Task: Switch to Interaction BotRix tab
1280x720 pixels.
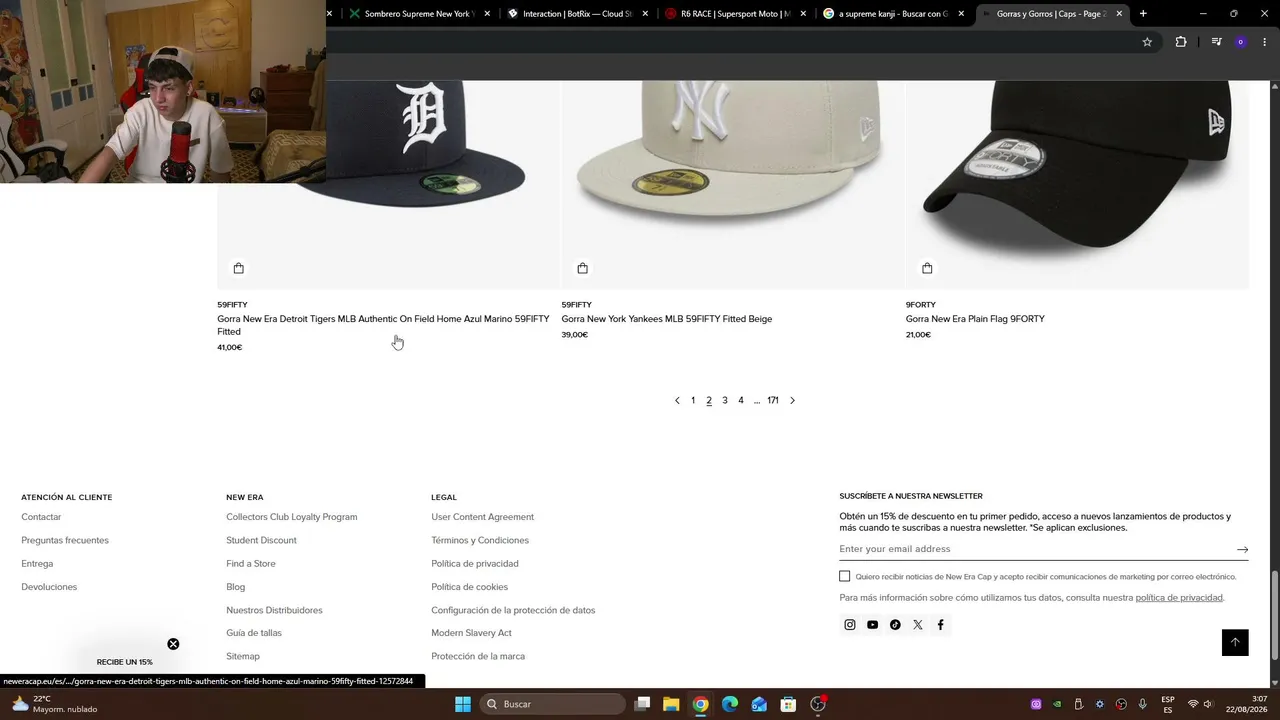Action: tap(577, 14)
